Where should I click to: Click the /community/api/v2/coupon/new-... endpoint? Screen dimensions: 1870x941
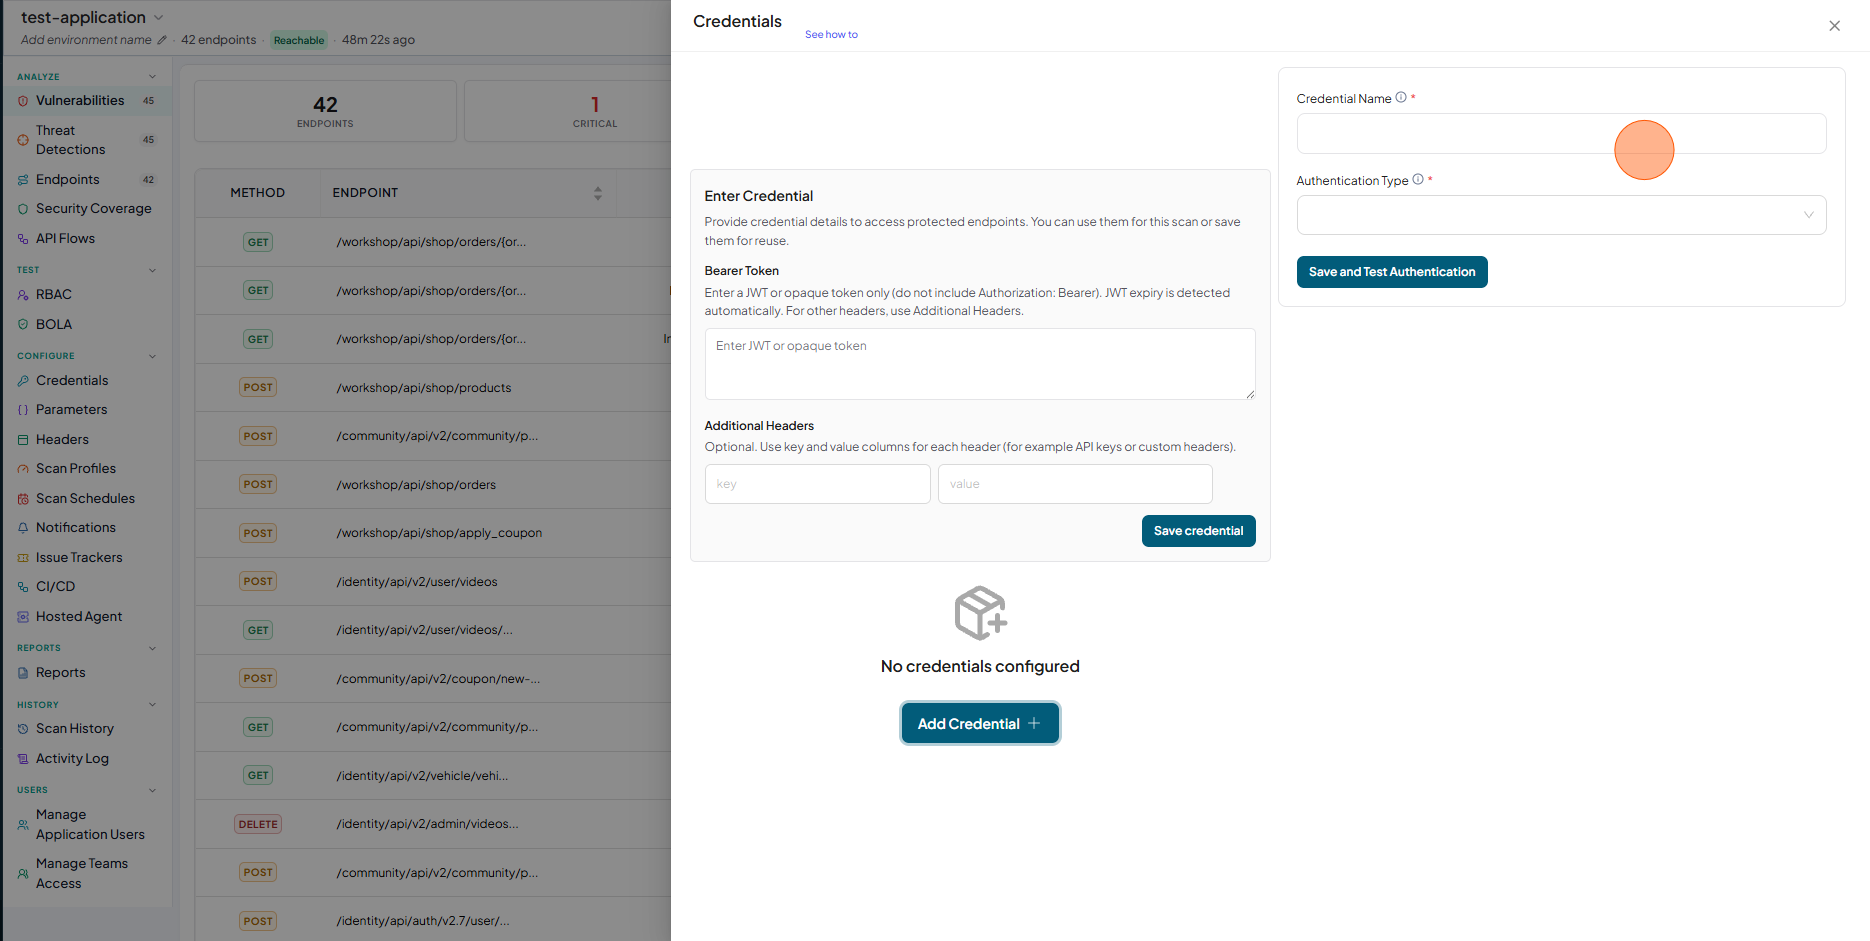click(438, 679)
